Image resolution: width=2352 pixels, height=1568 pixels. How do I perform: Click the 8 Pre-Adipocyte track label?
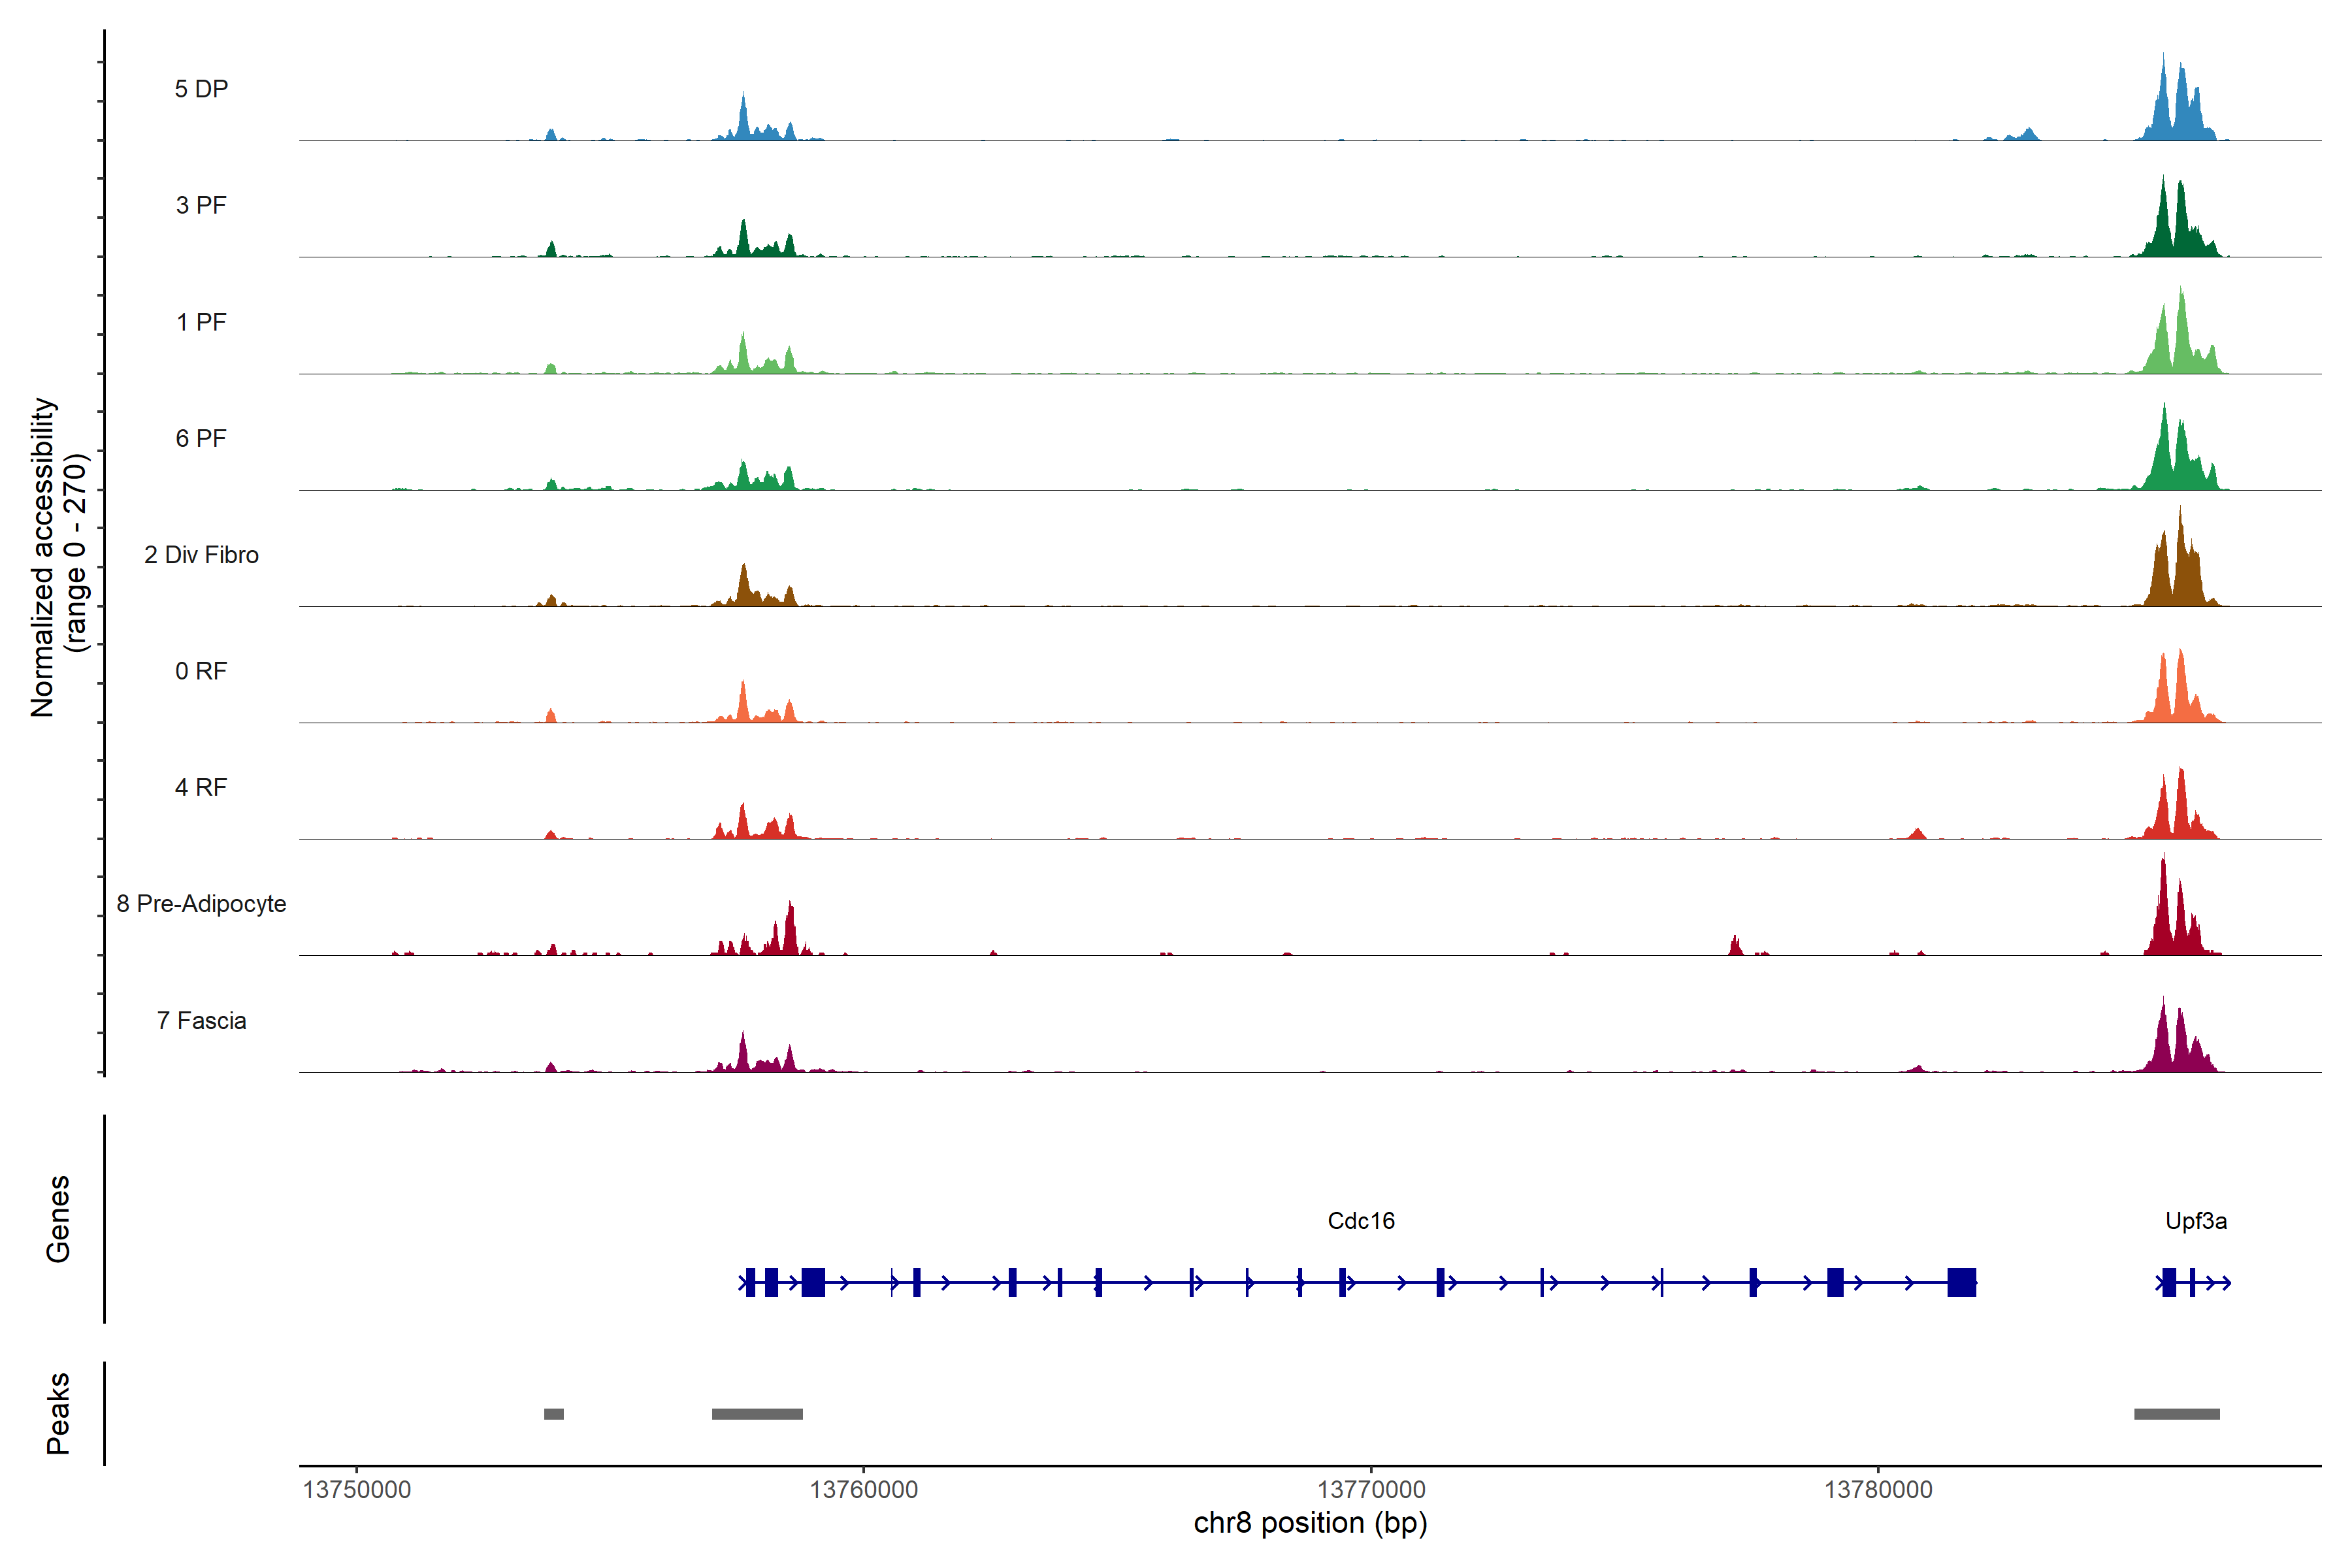[201, 904]
